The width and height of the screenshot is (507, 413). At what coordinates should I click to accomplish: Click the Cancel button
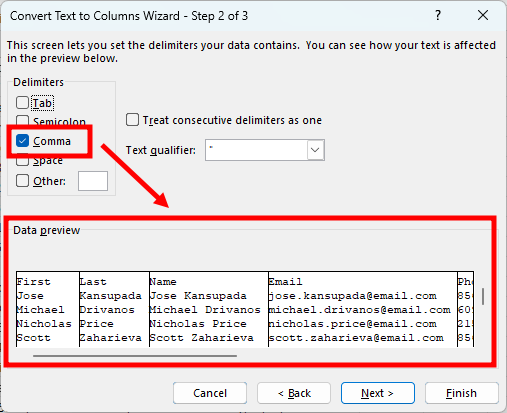(210, 393)
